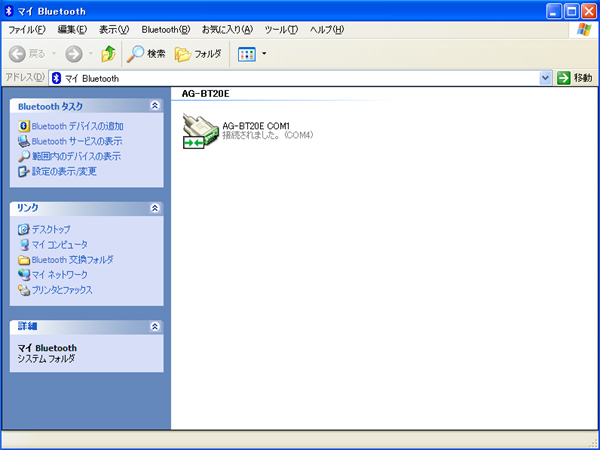
Task: Open the デスクトップ link
Action: coord(51,229)
